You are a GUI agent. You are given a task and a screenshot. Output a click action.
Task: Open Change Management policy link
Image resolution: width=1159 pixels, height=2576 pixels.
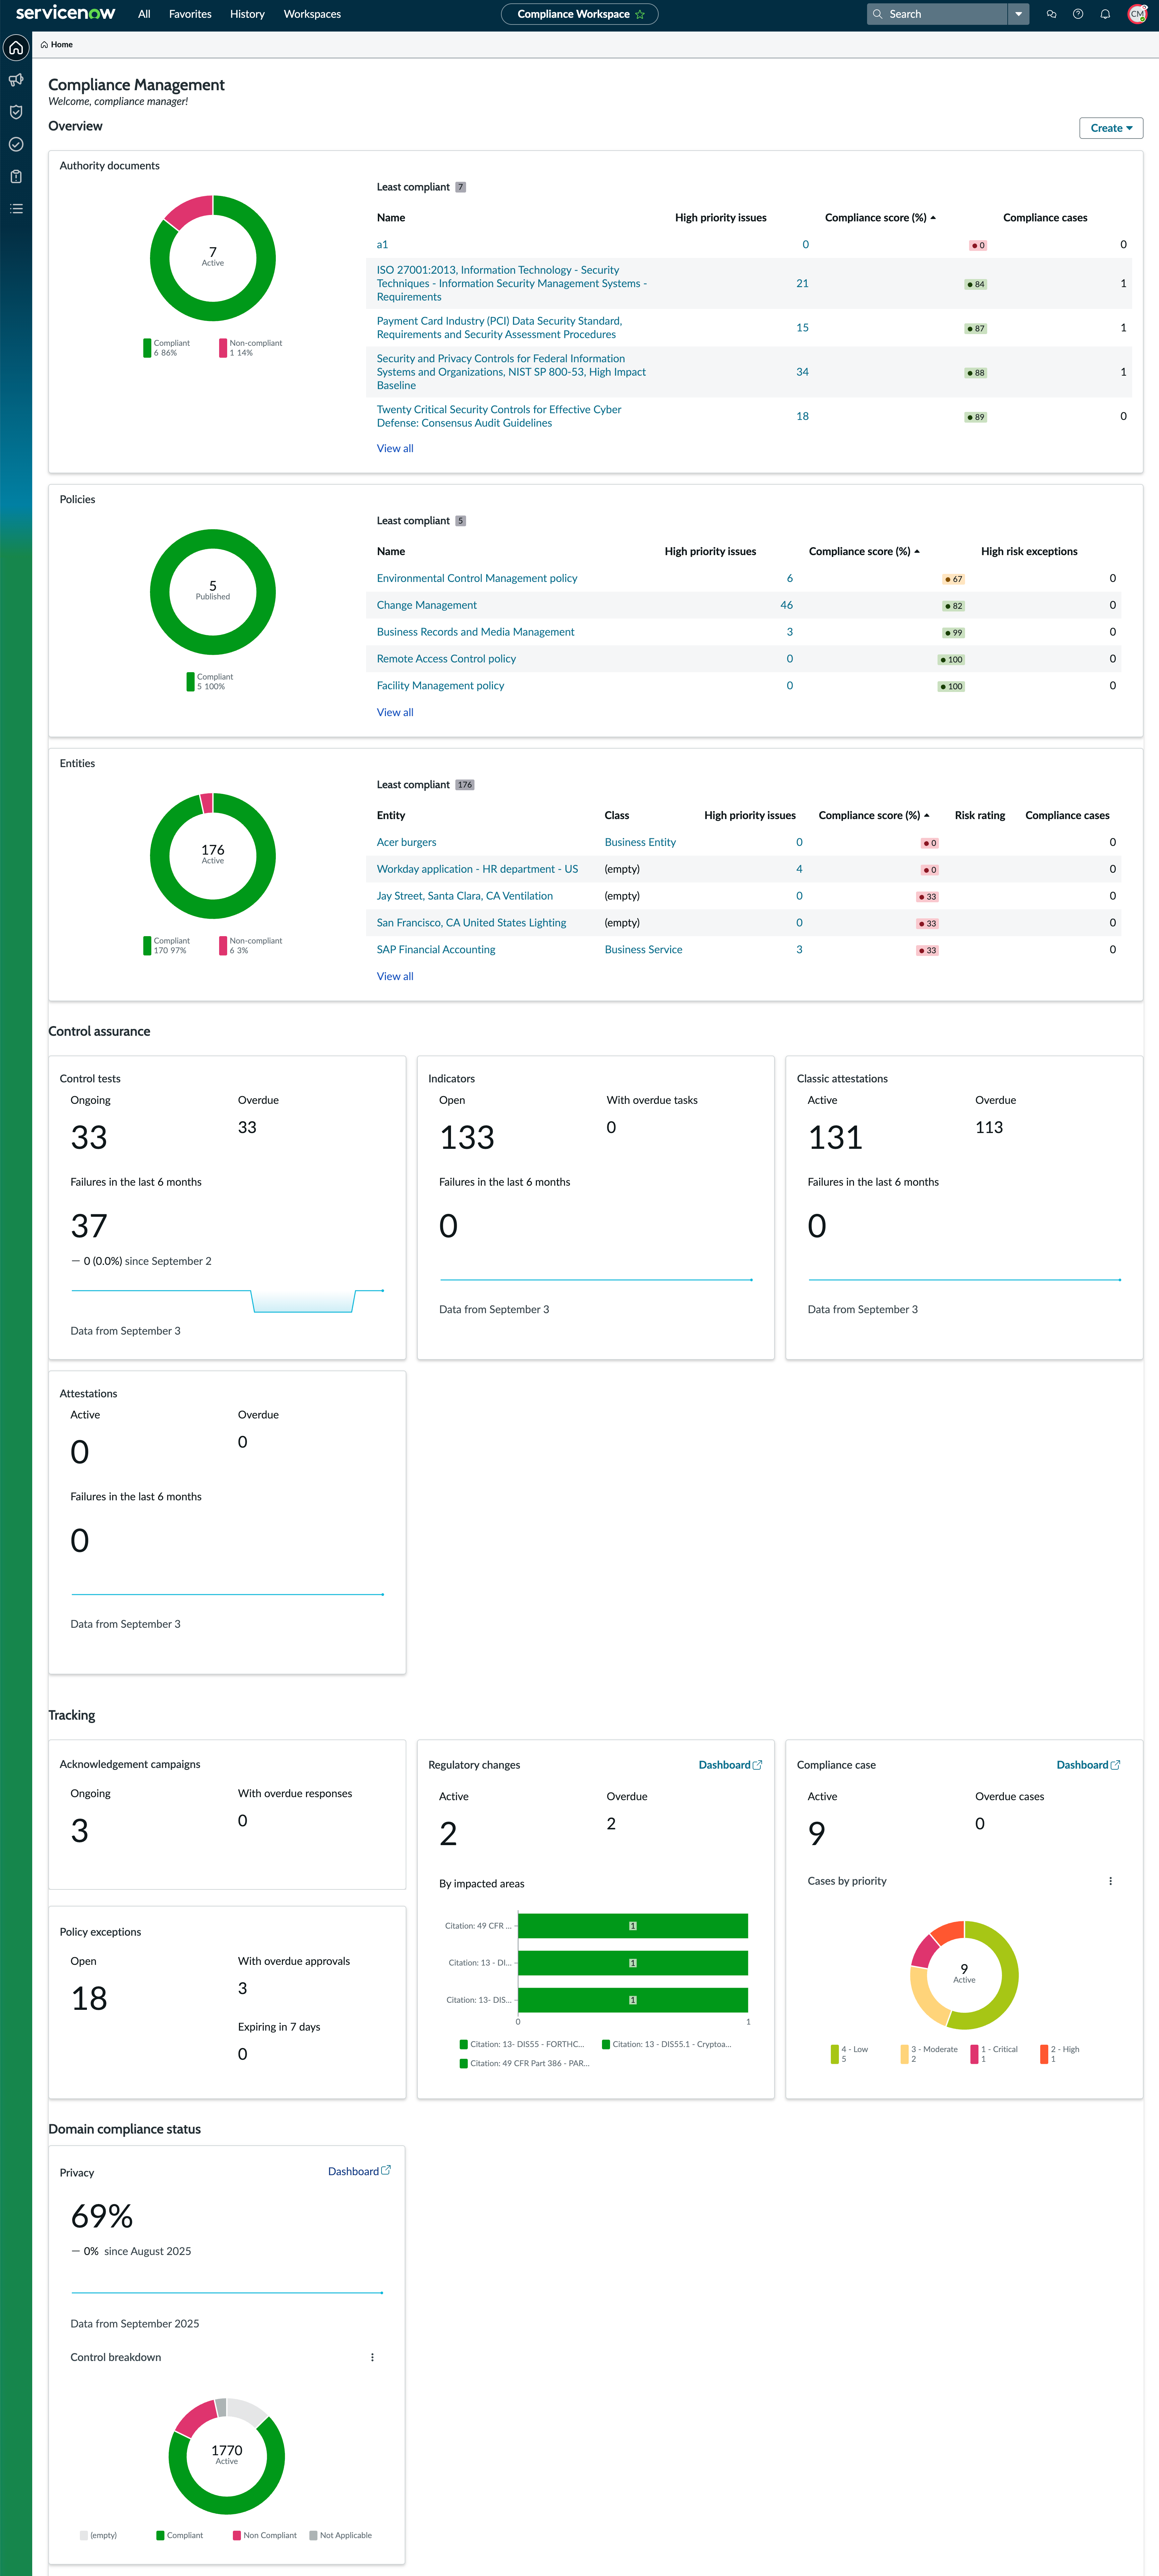tap(426, 605)
